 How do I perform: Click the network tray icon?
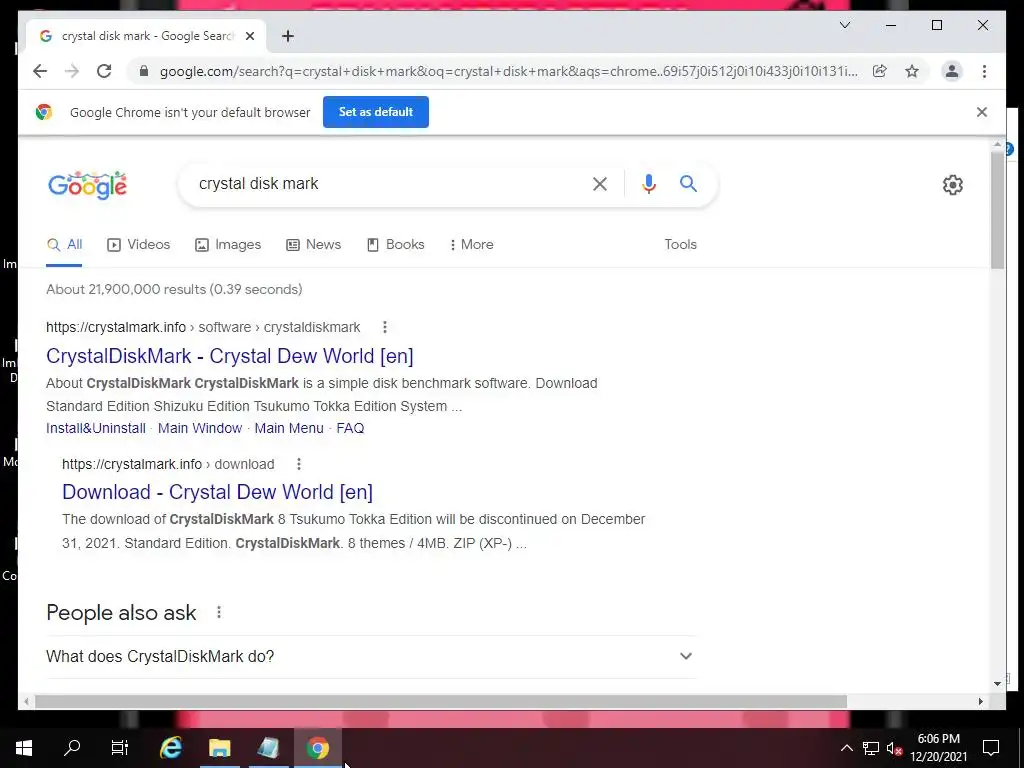point(871,748)
